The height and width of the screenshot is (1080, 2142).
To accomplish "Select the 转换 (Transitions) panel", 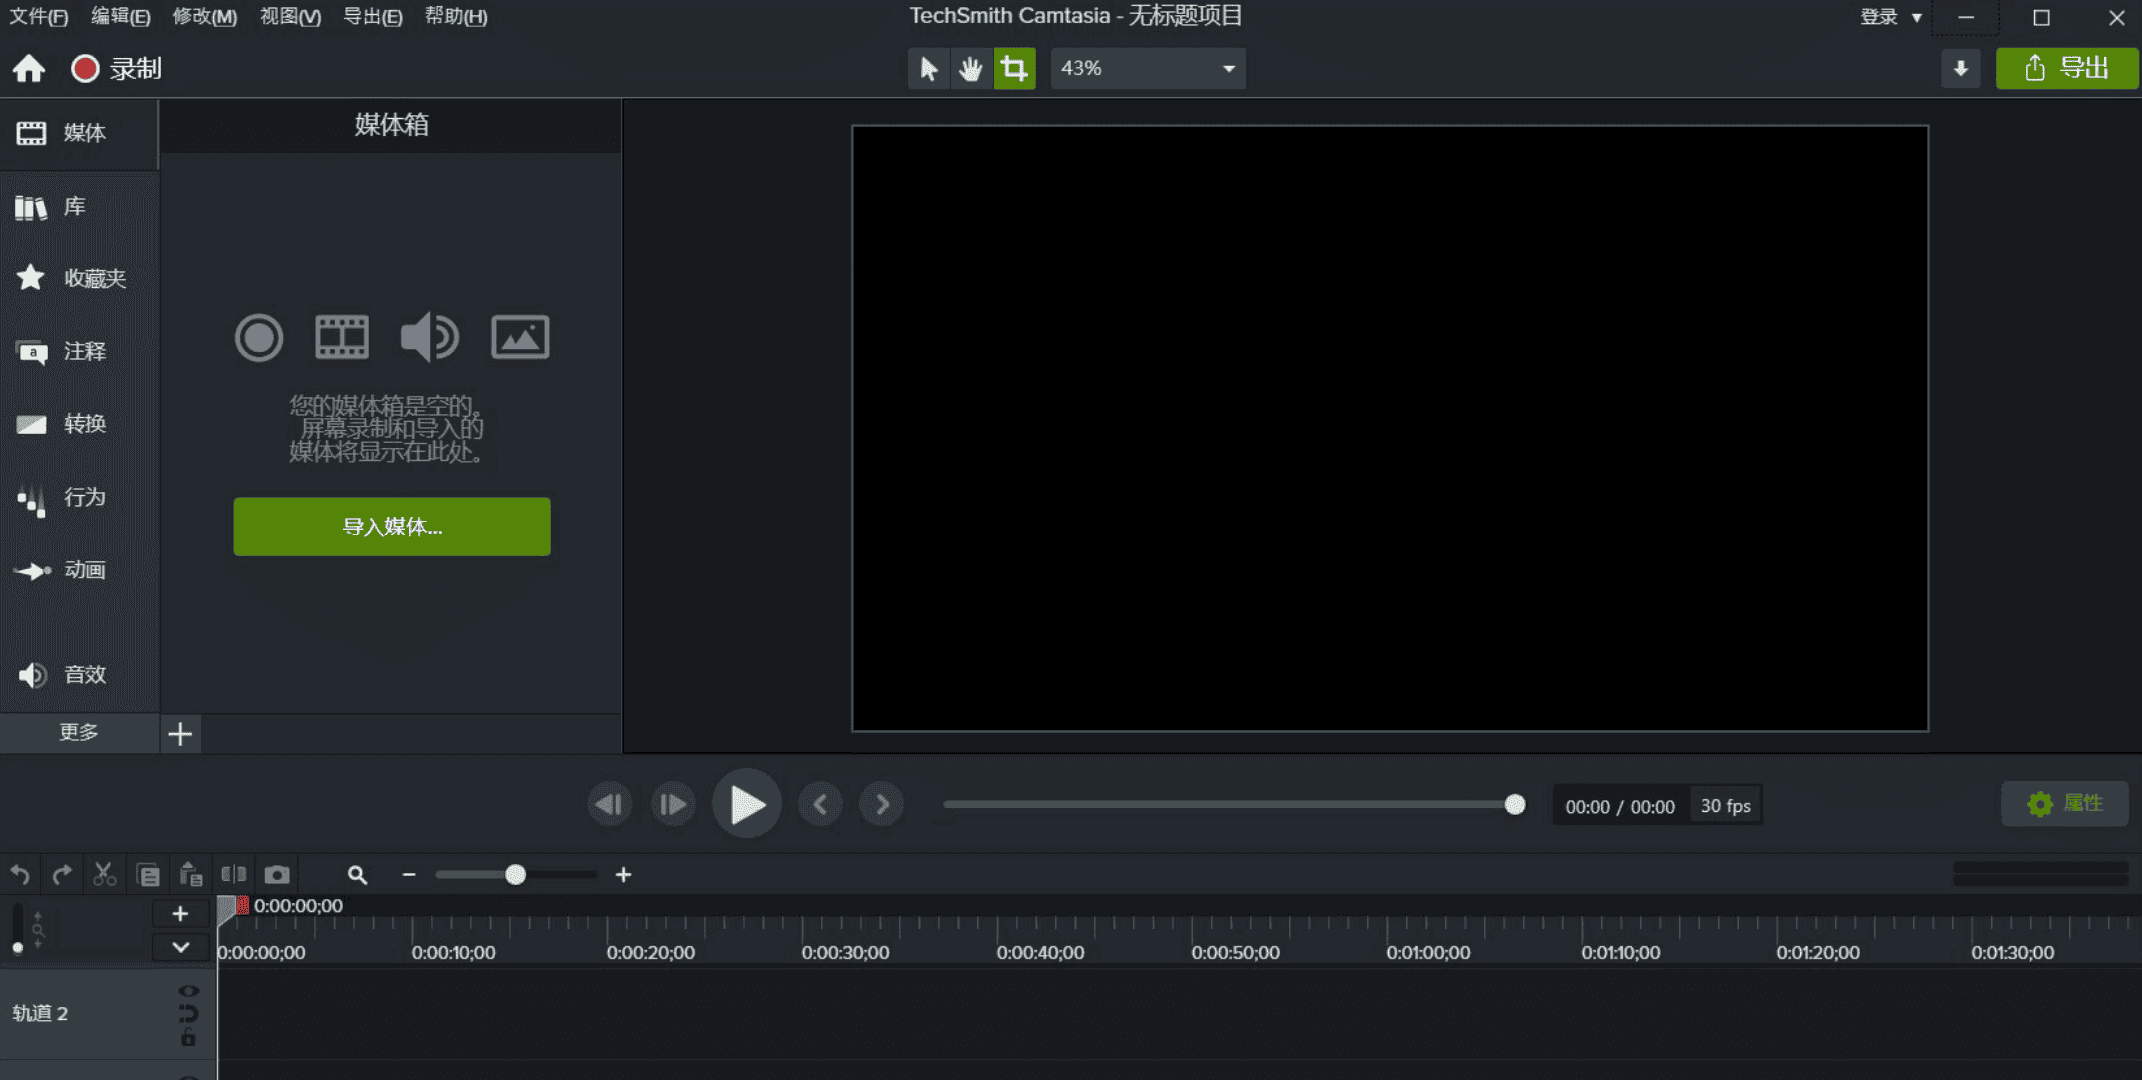I will click(x=80, y=424).
